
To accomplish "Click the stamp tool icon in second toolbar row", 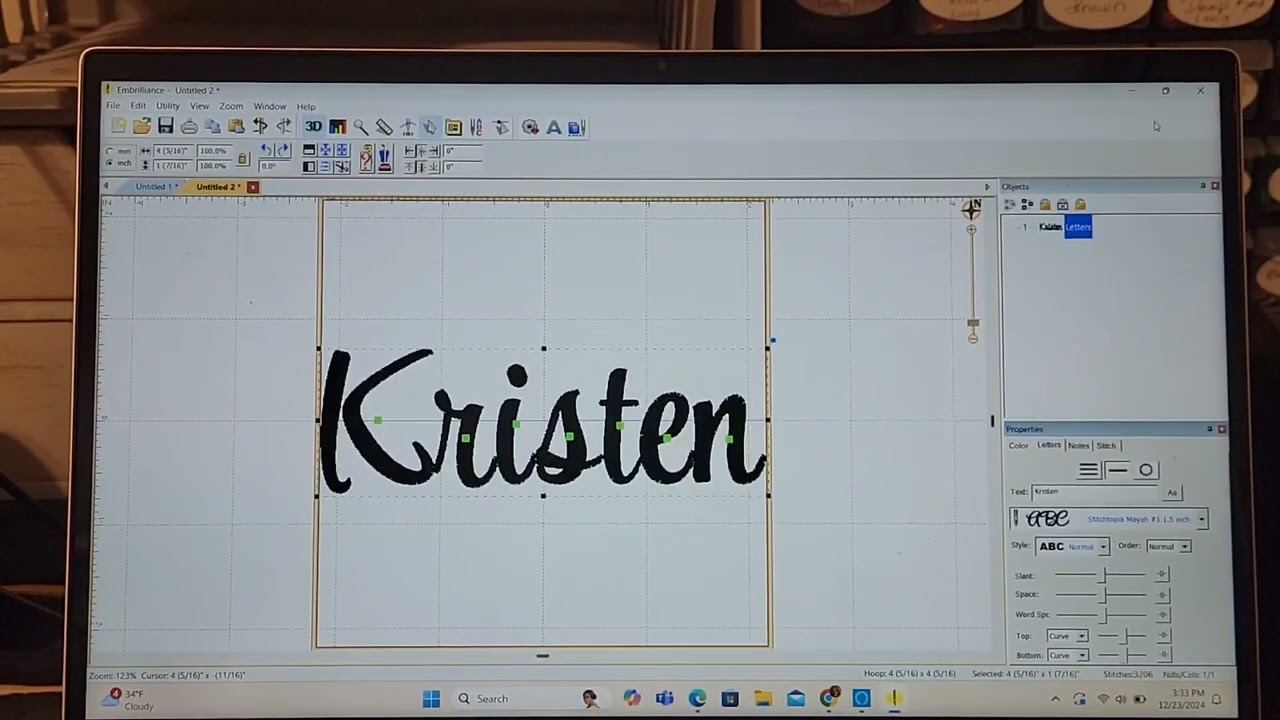I will 384,158.
